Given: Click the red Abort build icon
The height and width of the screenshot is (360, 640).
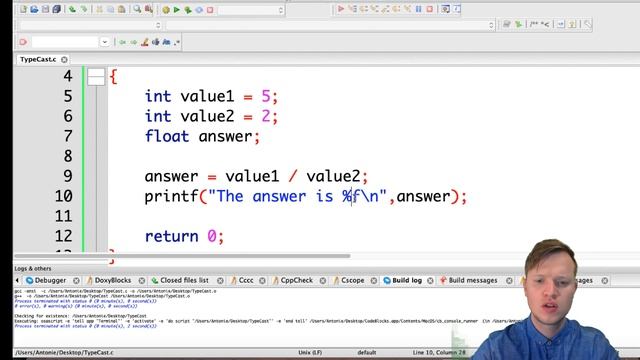Looking at the screenshot, I should (210, 9).
